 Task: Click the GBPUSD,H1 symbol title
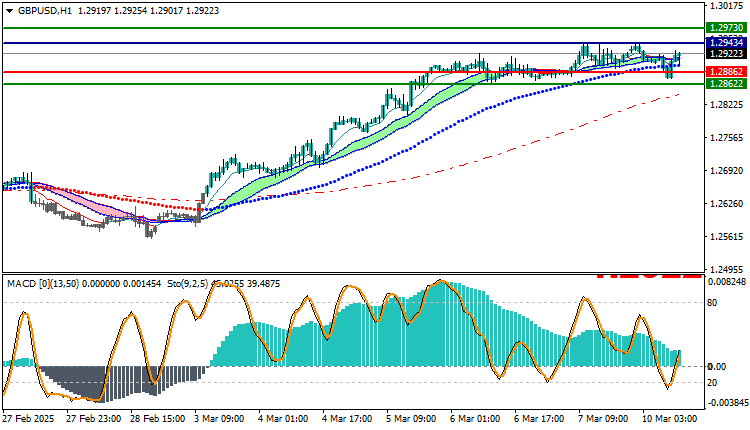(x=44, y=11)
